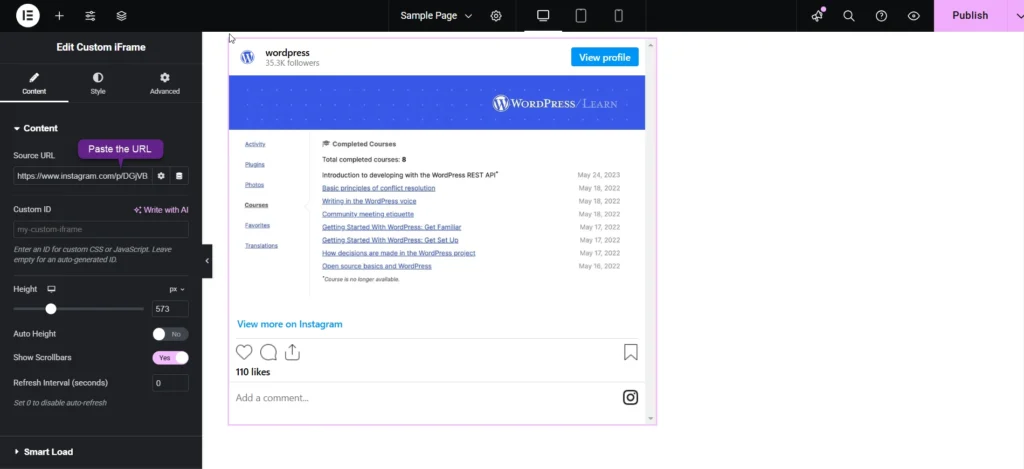Viewport: 1024px width, 469px height.
Task: Click the wordpress account name
Action: [x=287, y=53]
